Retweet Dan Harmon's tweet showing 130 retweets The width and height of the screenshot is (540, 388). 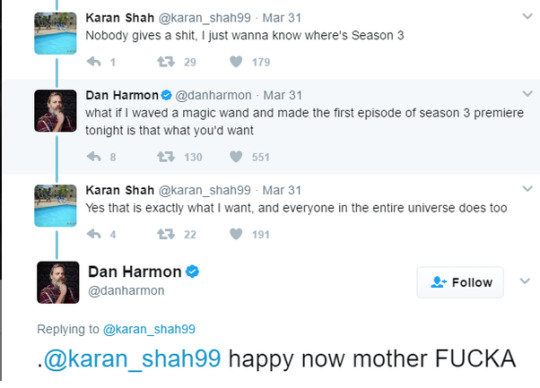[166, 157]
